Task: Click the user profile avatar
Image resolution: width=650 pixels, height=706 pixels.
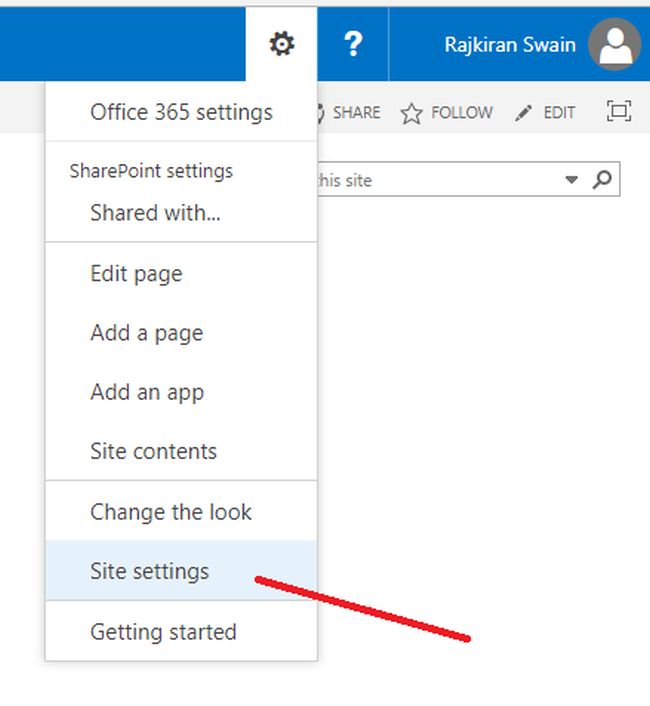Action: [614, 44]
